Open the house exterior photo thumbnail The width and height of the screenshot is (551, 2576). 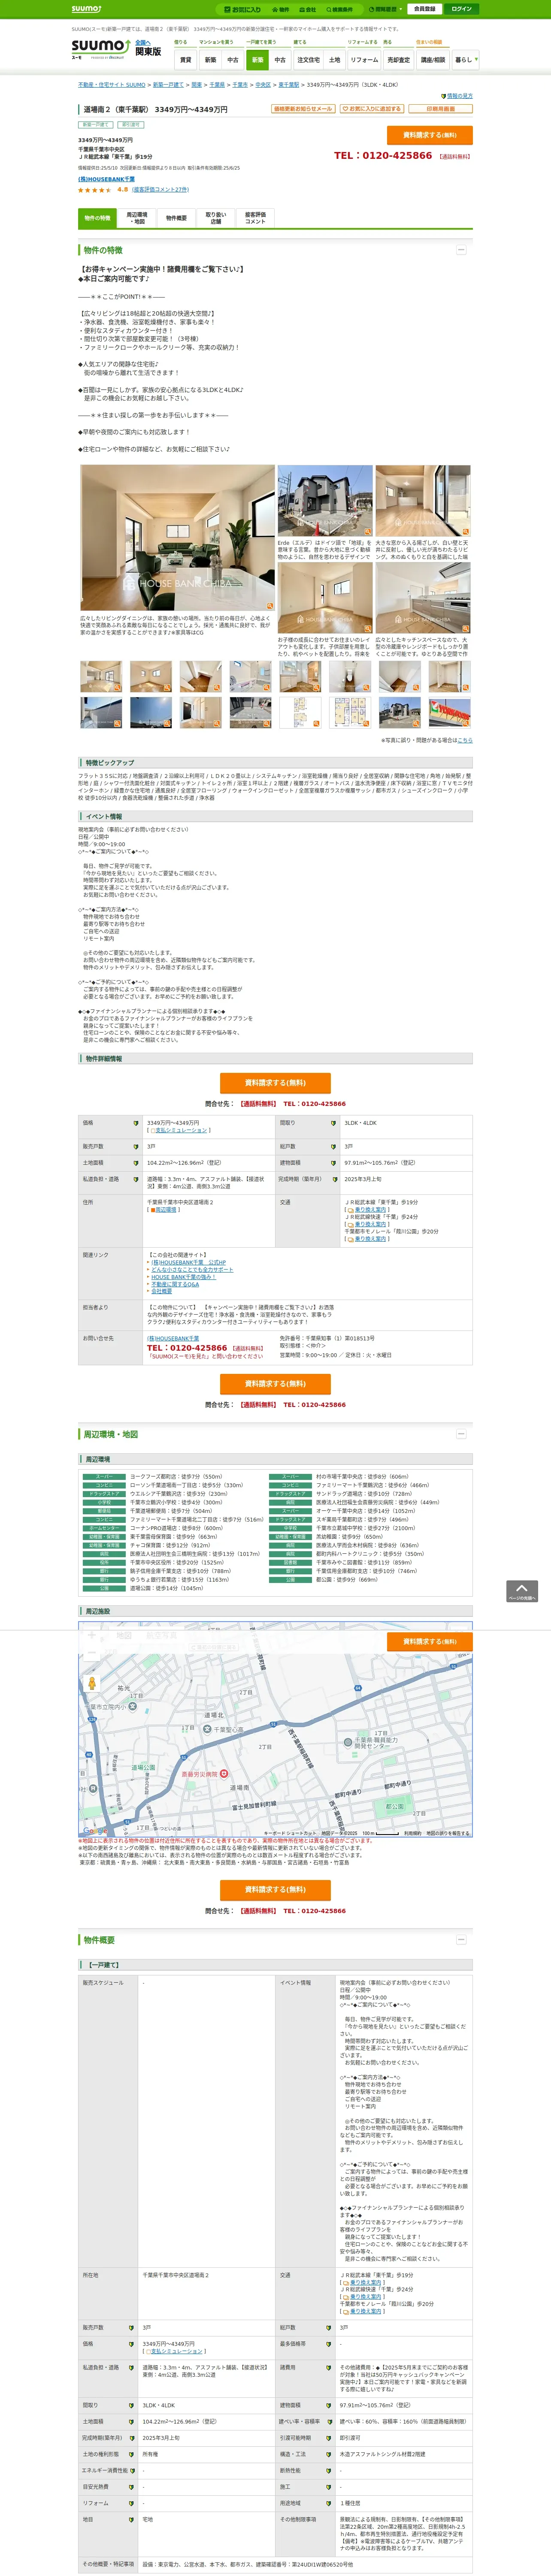coord(324,501)
